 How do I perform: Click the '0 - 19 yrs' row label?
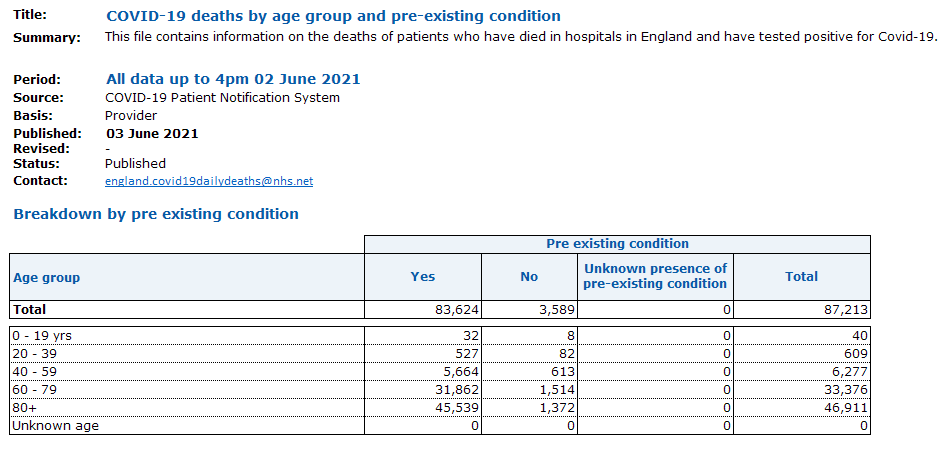[186, 336]
